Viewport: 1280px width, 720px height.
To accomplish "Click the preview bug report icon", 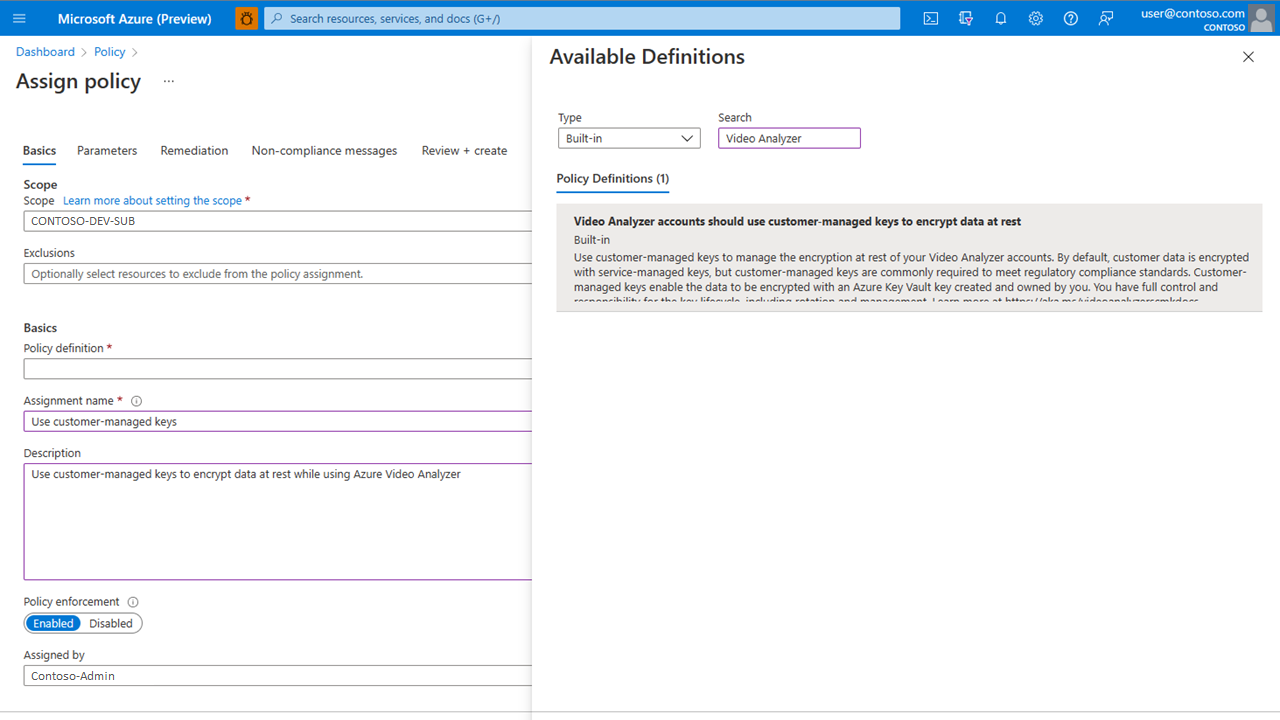I will pyautogui.click(x=246, y=18).
